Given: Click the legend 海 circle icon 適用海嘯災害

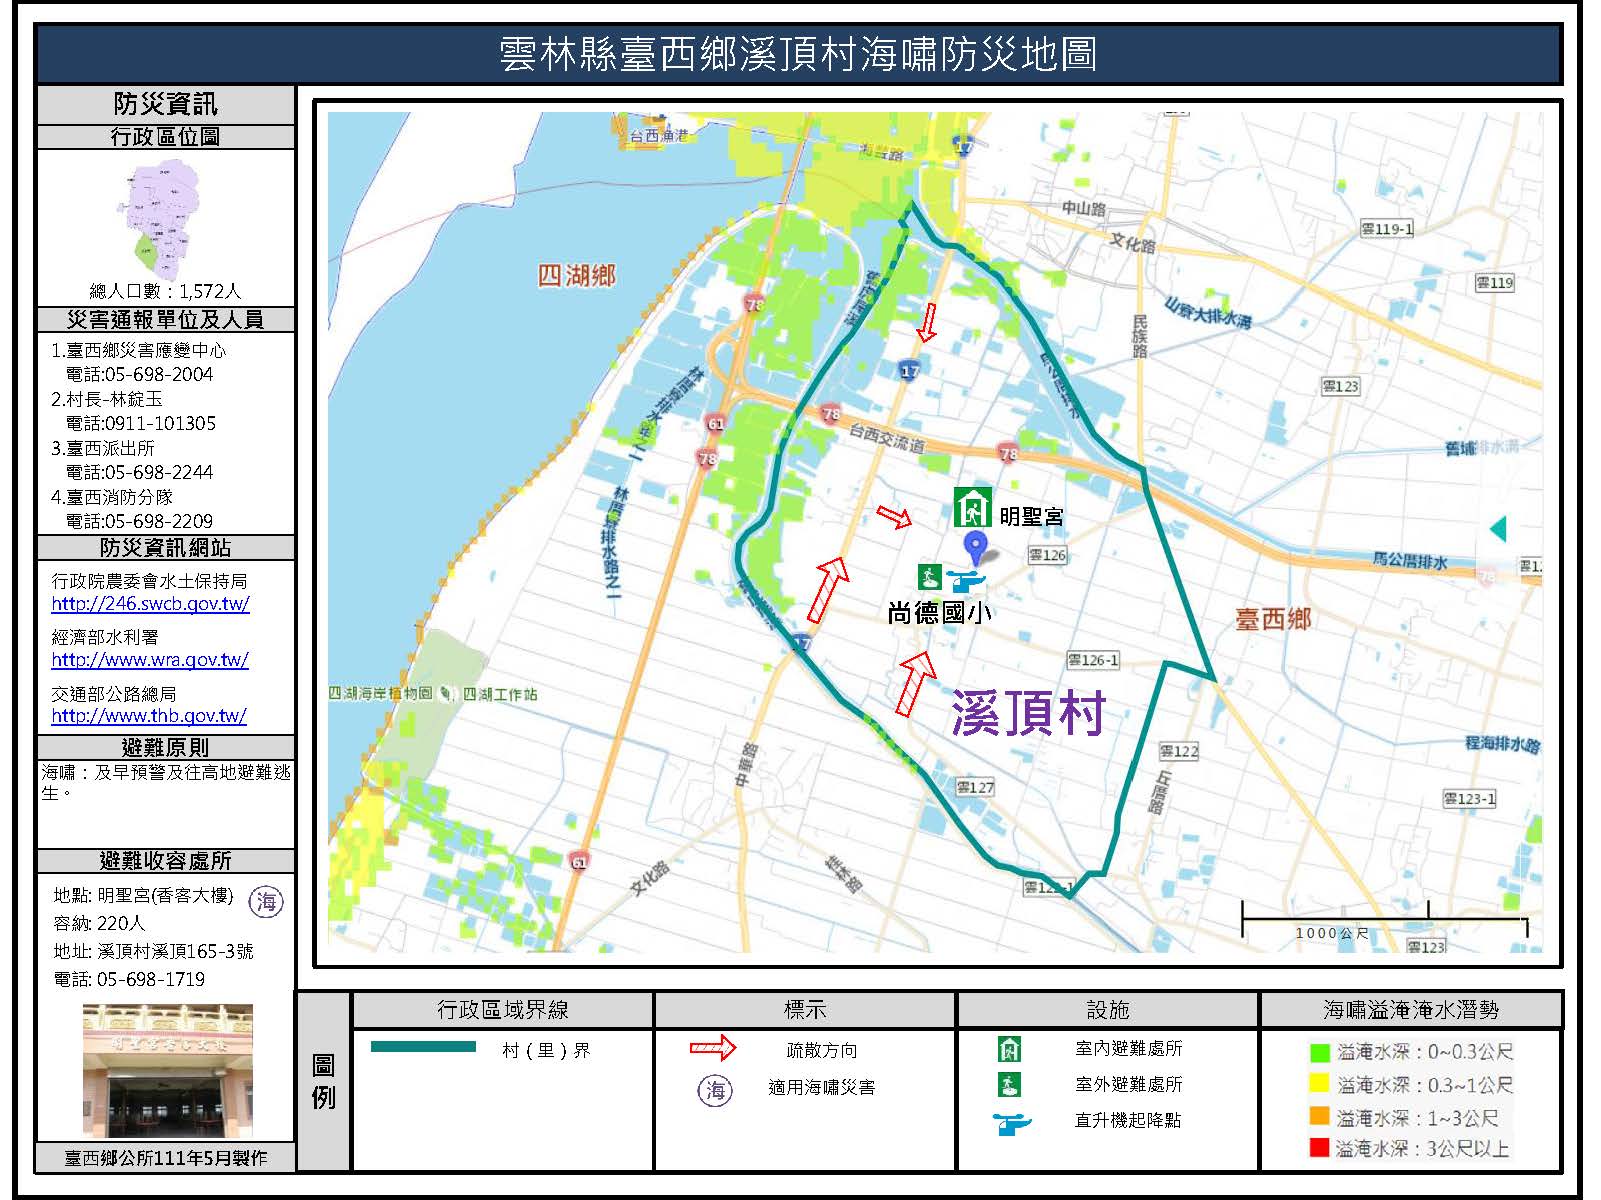Looking at the screenshot, I should [715, 1090].
